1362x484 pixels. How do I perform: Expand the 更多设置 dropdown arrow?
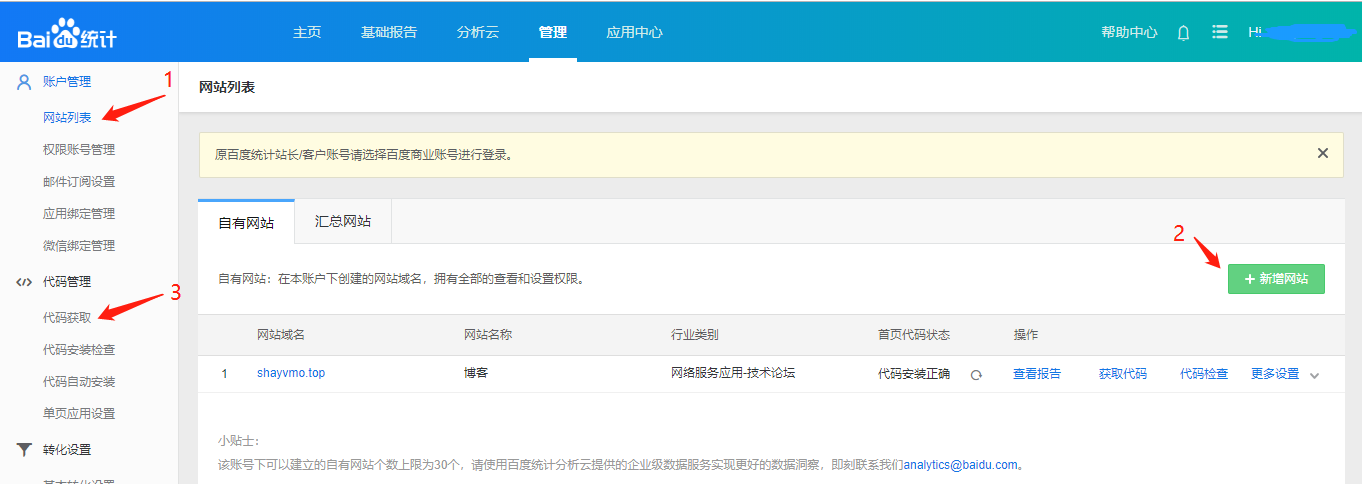tap(1314, 375)
